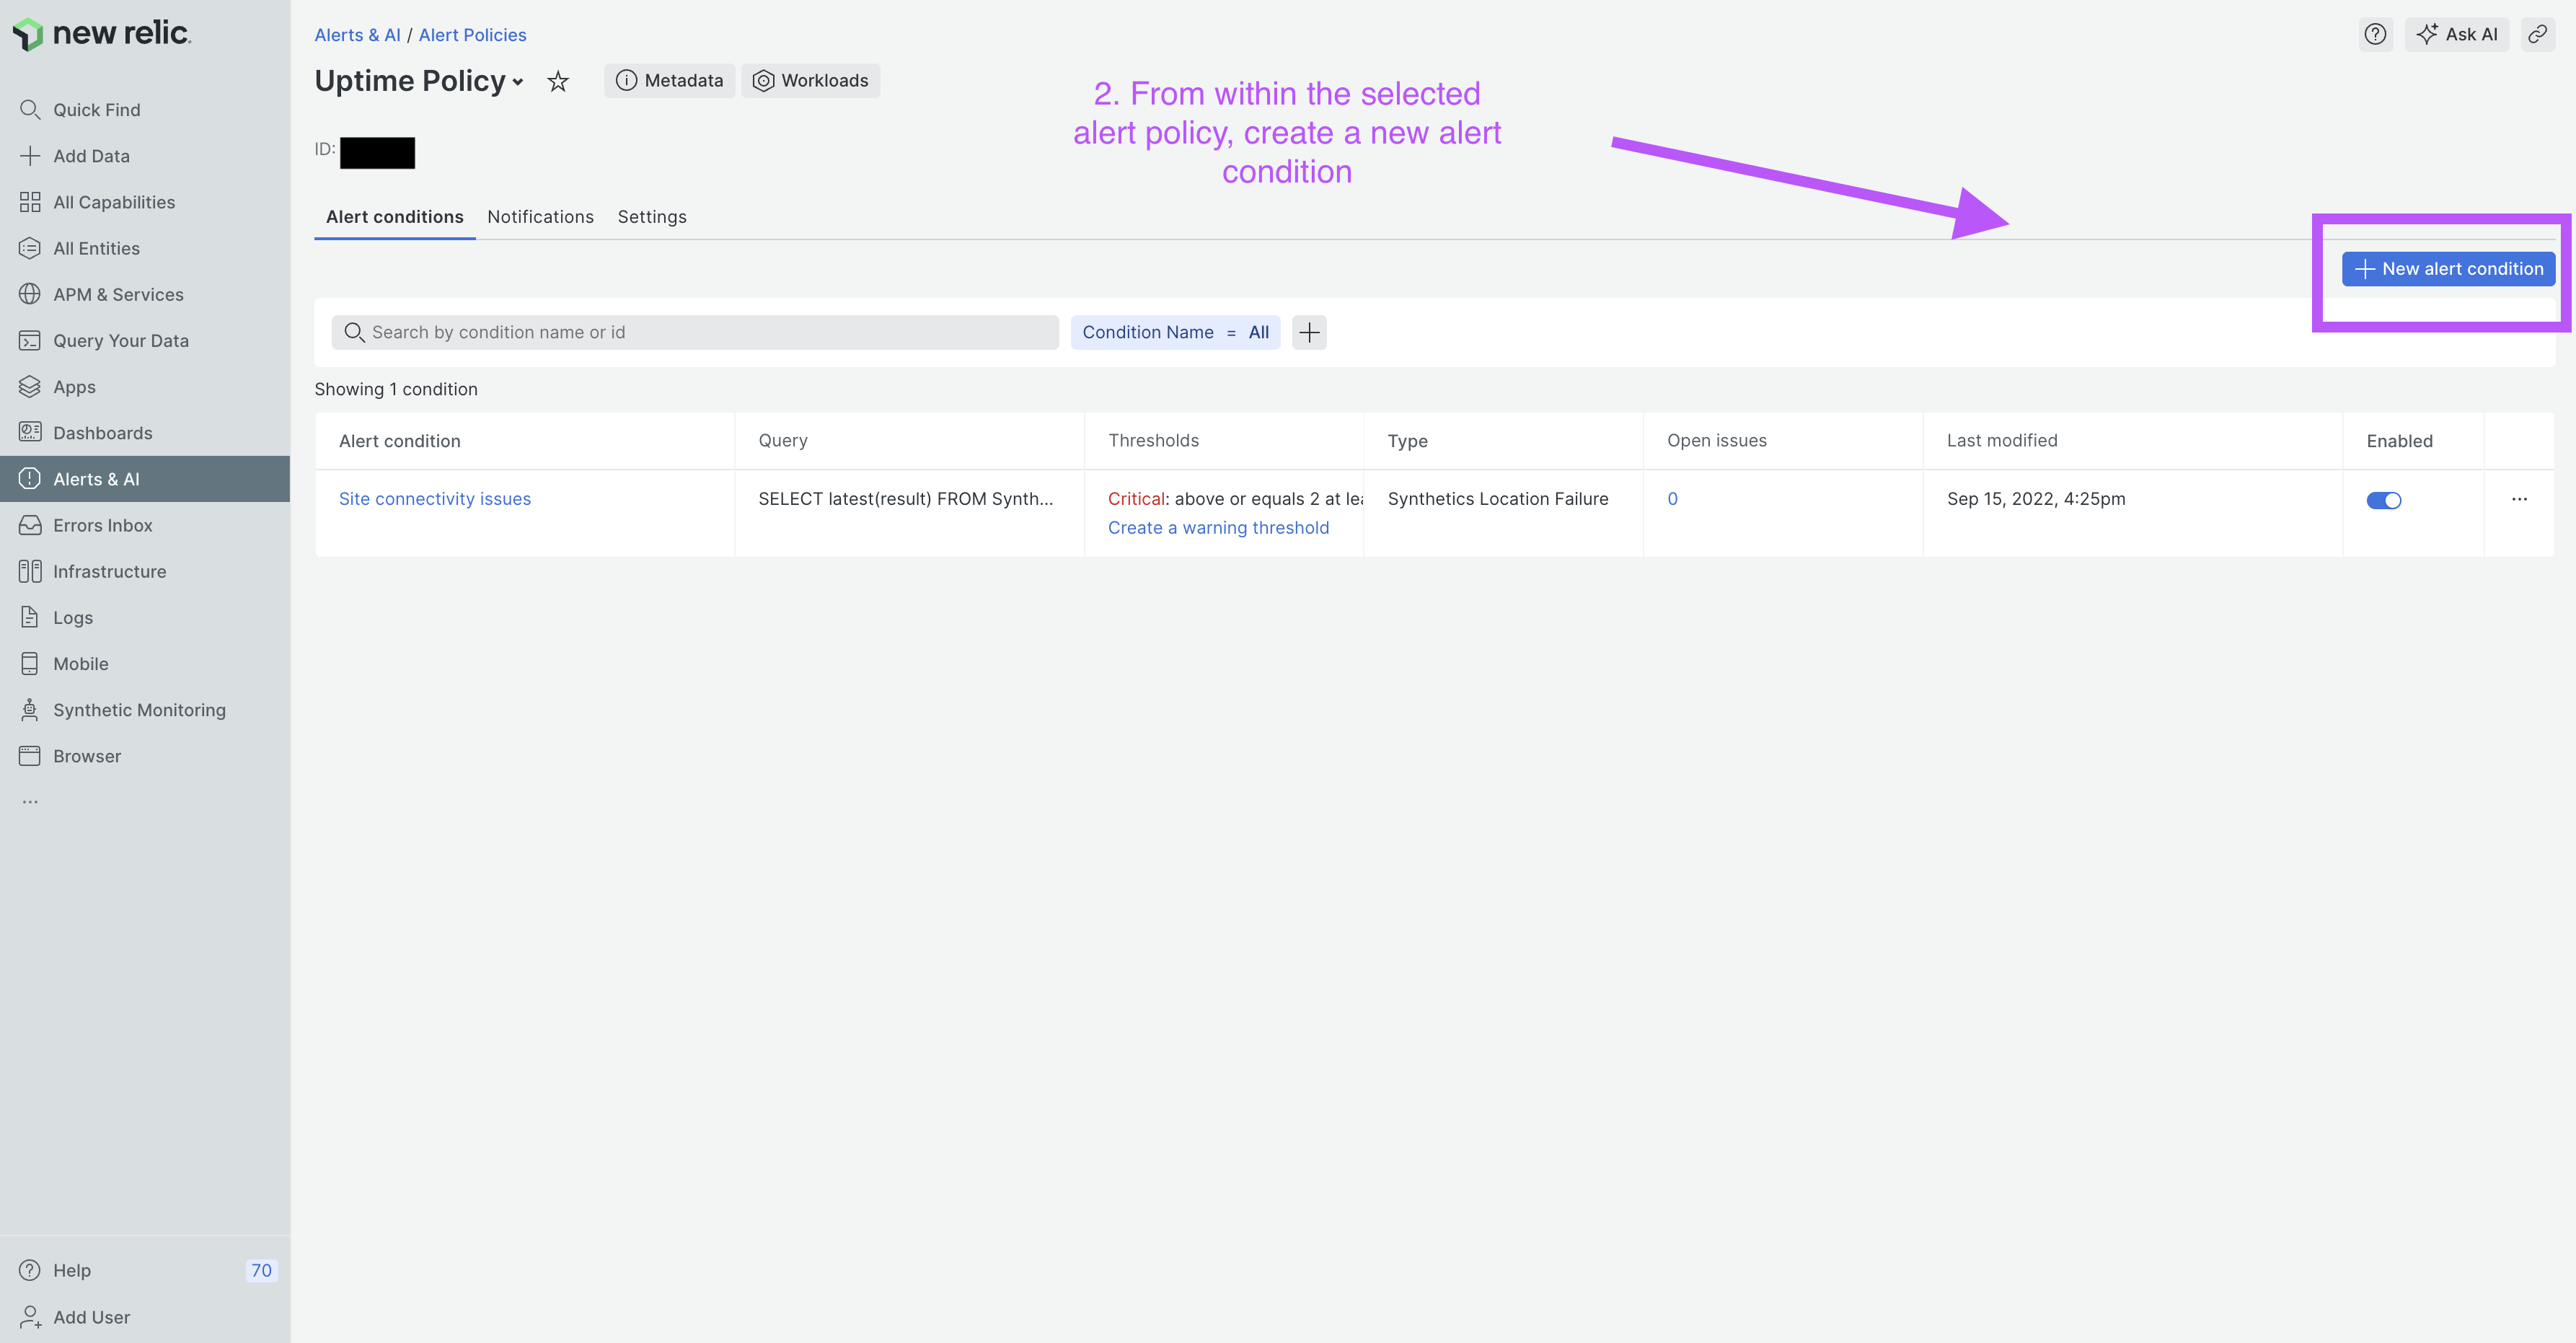Disable the Site connectivity issues condition toggle
The width and height of the screenshot is (2576, 1343).
pyautogui.click(x=2383, y=500)
